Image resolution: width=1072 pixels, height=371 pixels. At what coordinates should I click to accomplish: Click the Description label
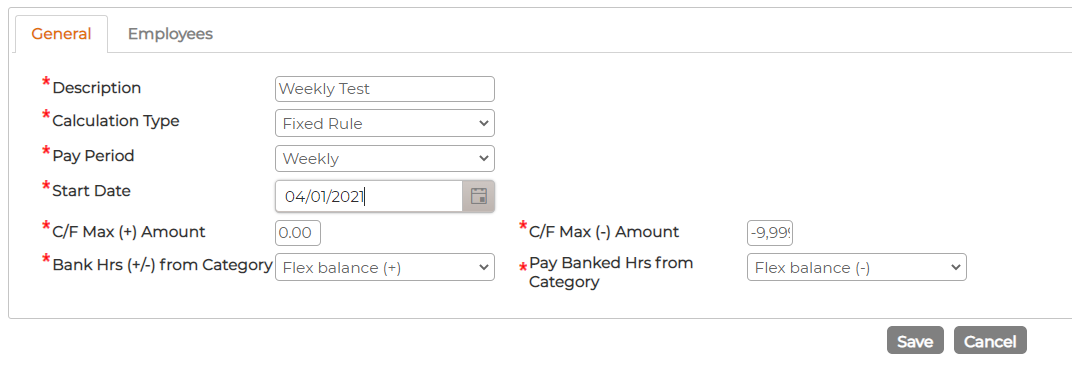(96, 88)
